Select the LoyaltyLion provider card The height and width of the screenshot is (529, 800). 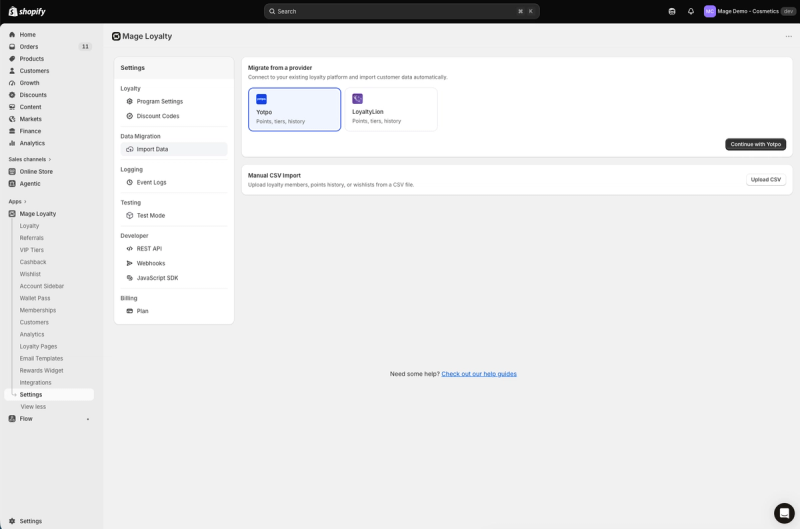tap(391, 110)
